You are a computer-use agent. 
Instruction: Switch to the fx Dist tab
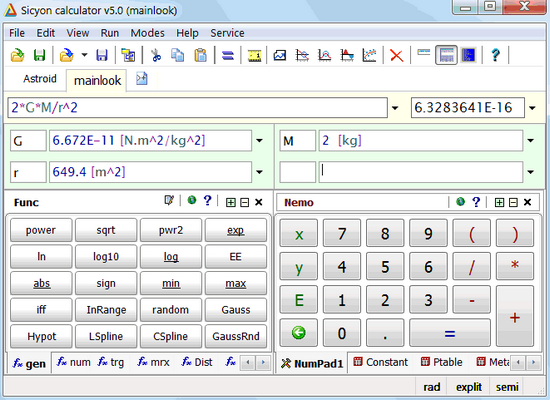tap(197, 362)
